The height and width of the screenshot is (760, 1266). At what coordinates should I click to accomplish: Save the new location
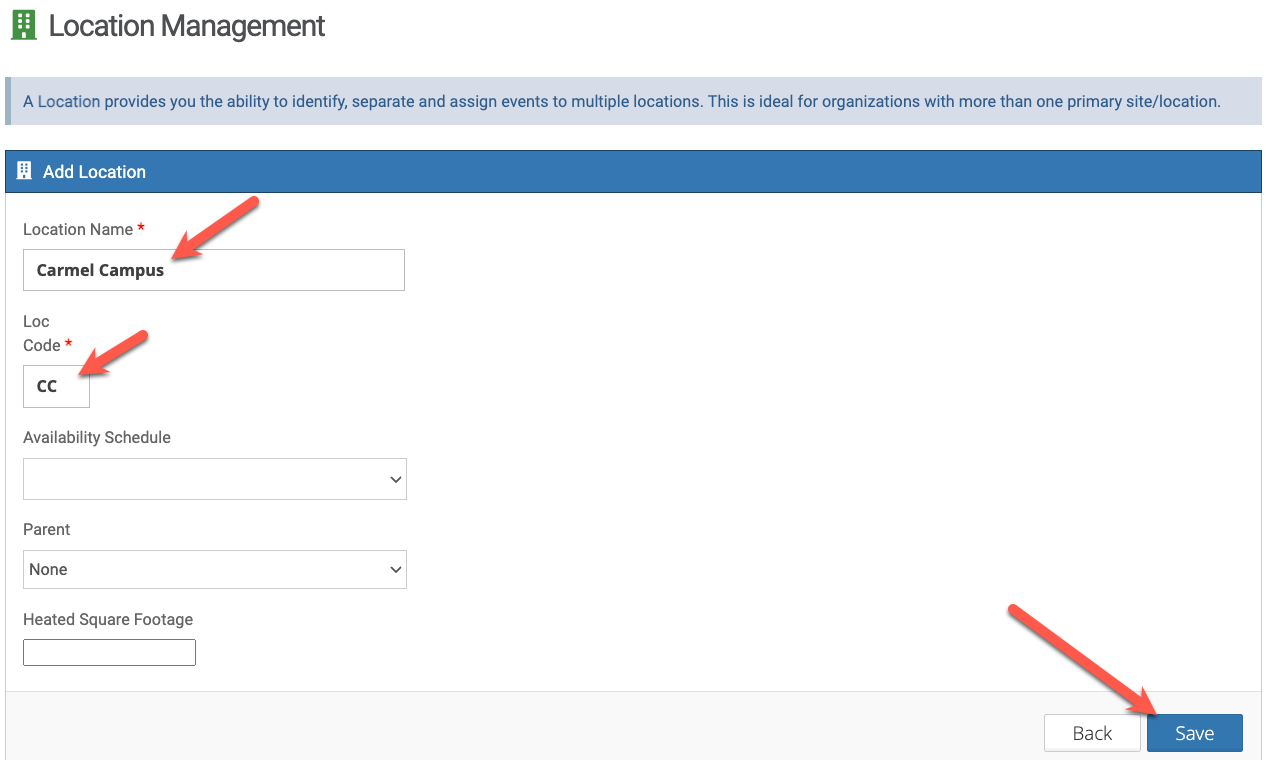(x=1195, y=733)
